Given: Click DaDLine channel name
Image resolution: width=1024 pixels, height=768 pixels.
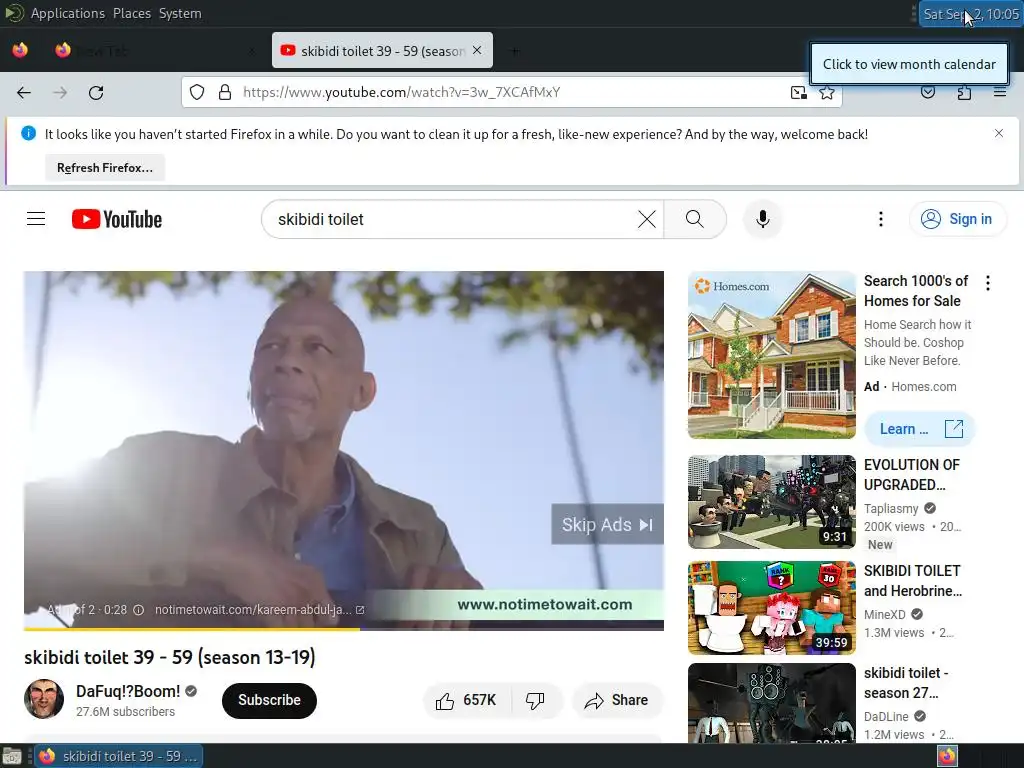Looking at the screenshot, I should [x=887, y=716].
